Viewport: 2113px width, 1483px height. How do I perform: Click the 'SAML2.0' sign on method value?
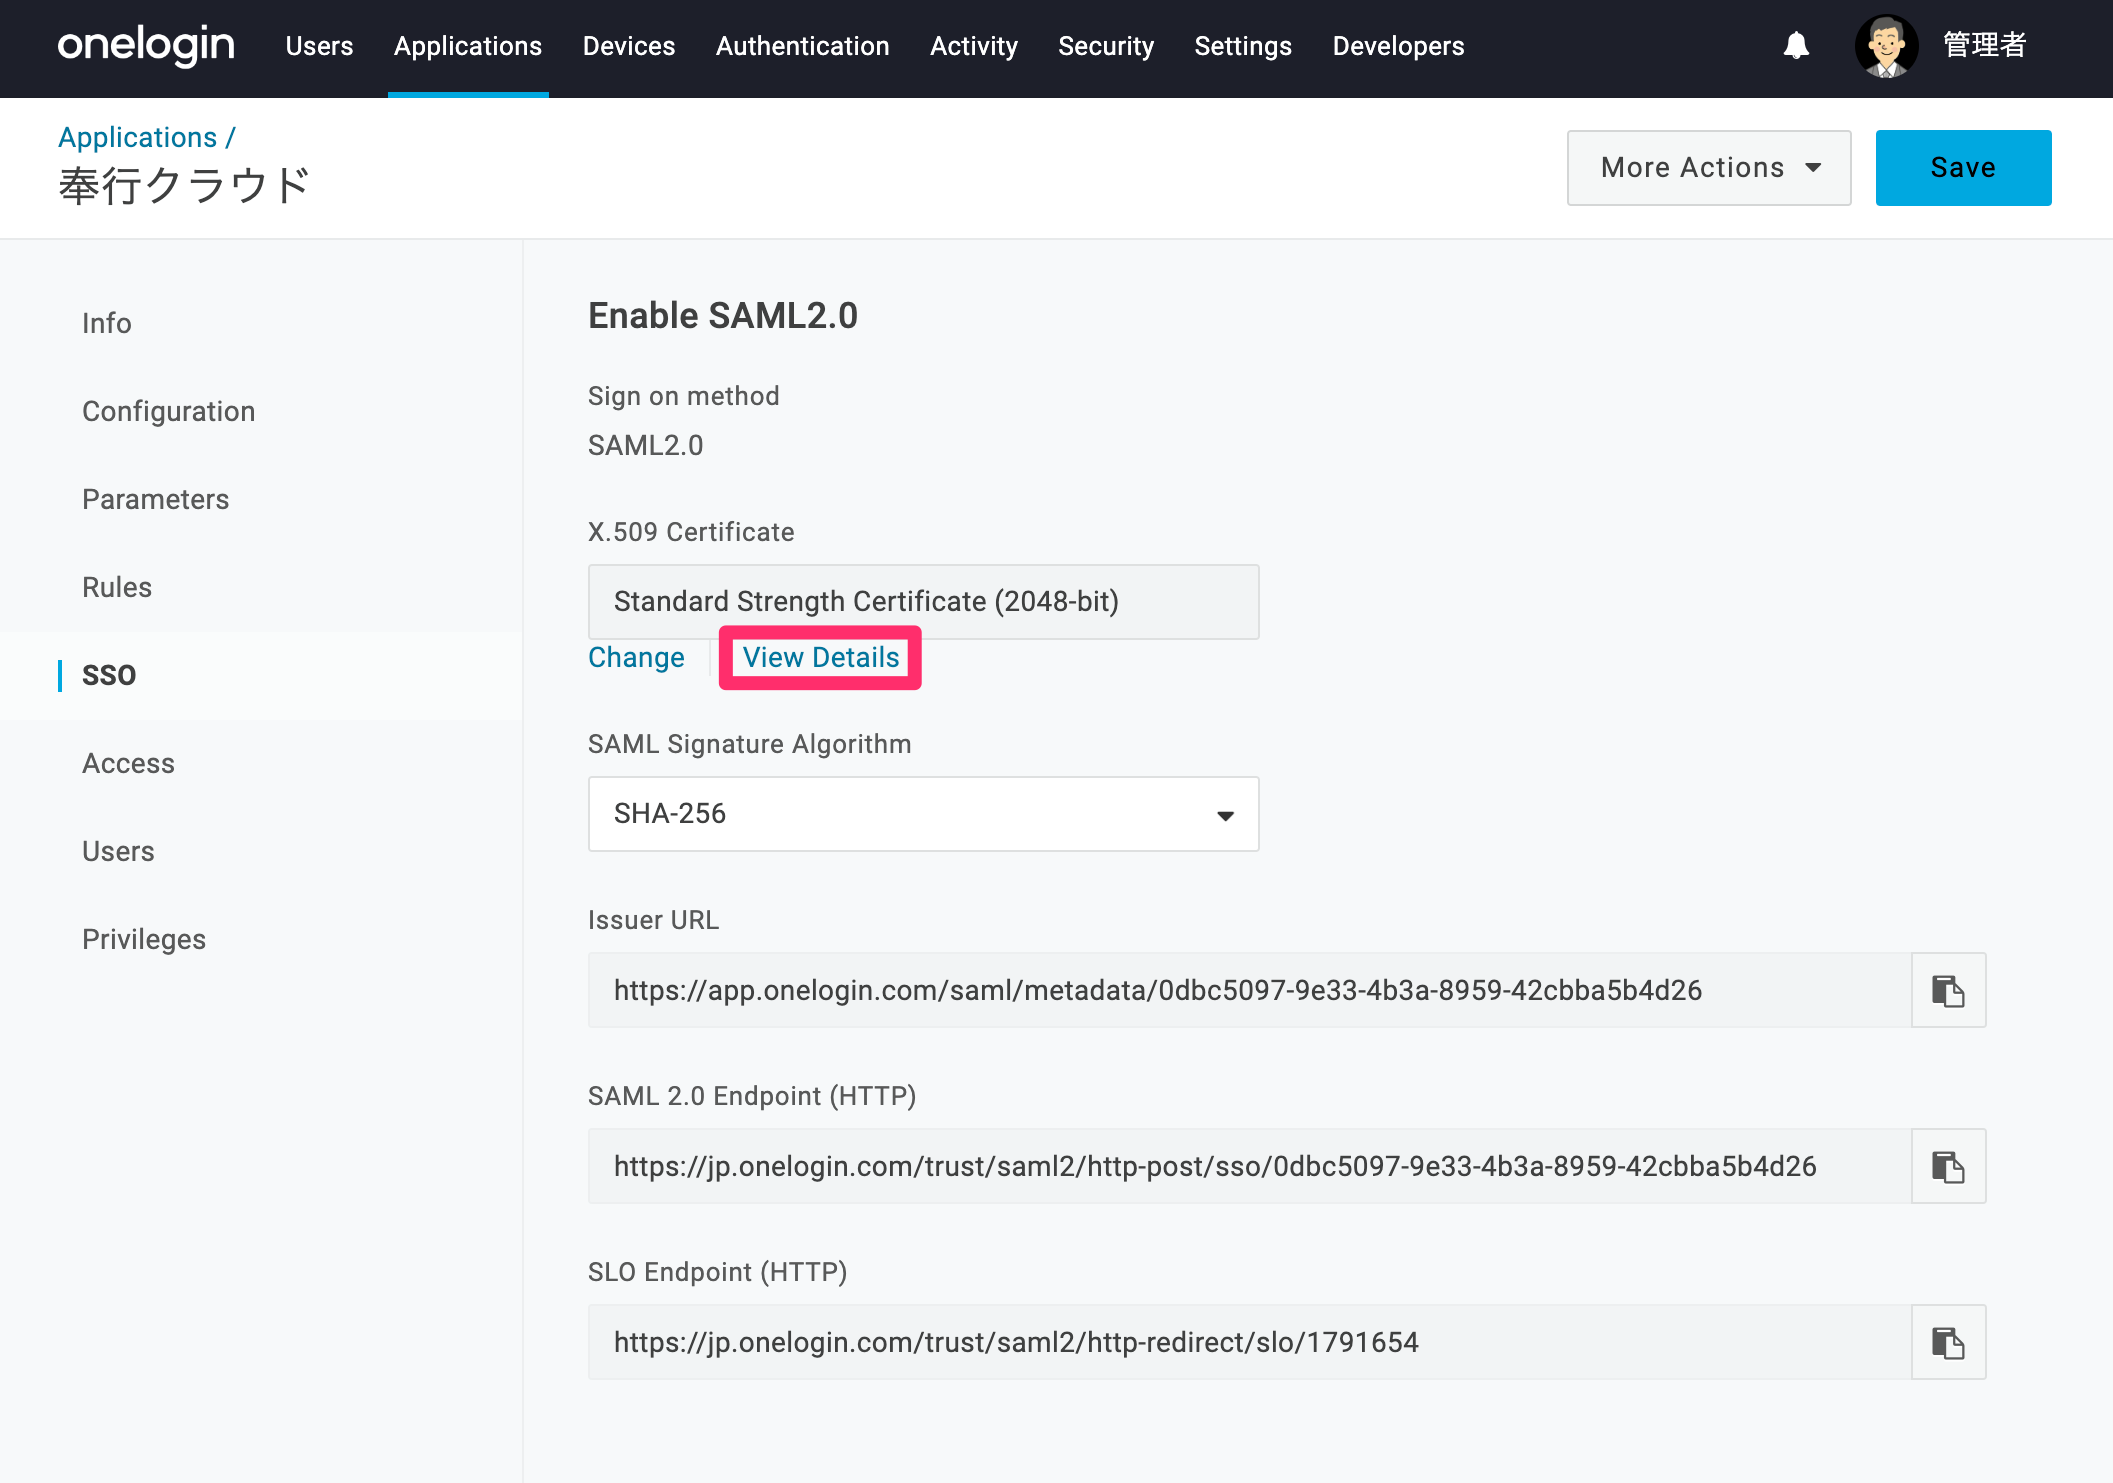click(x=646, y=445)
